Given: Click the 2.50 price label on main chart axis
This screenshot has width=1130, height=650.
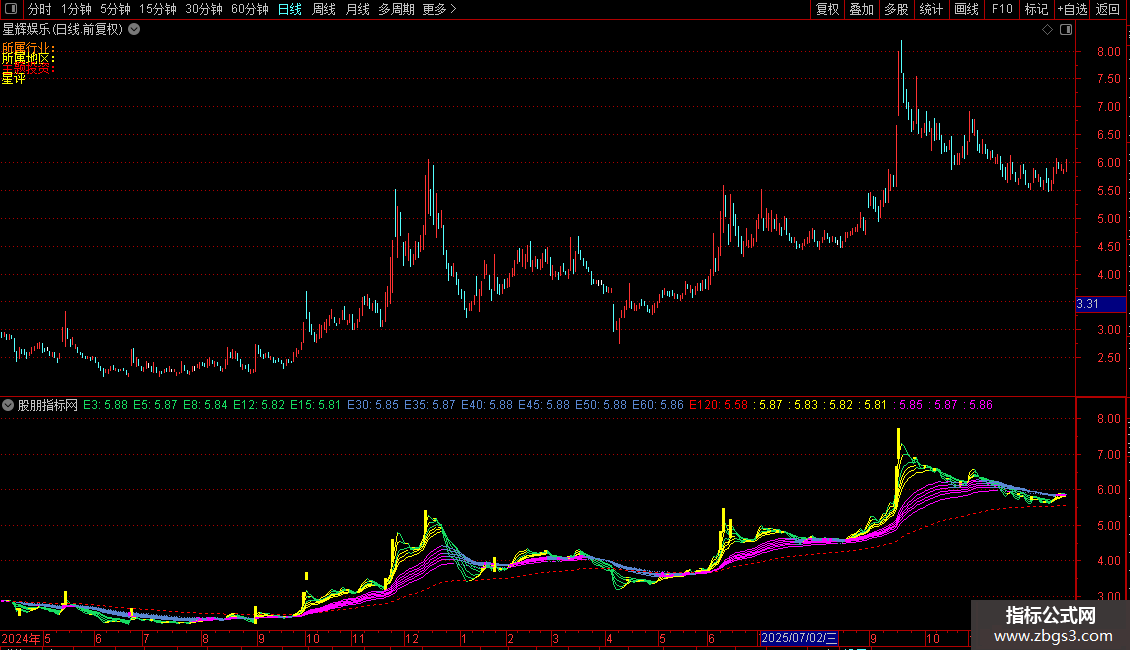Looking at the screenshot, I should tap(1108, 358).
